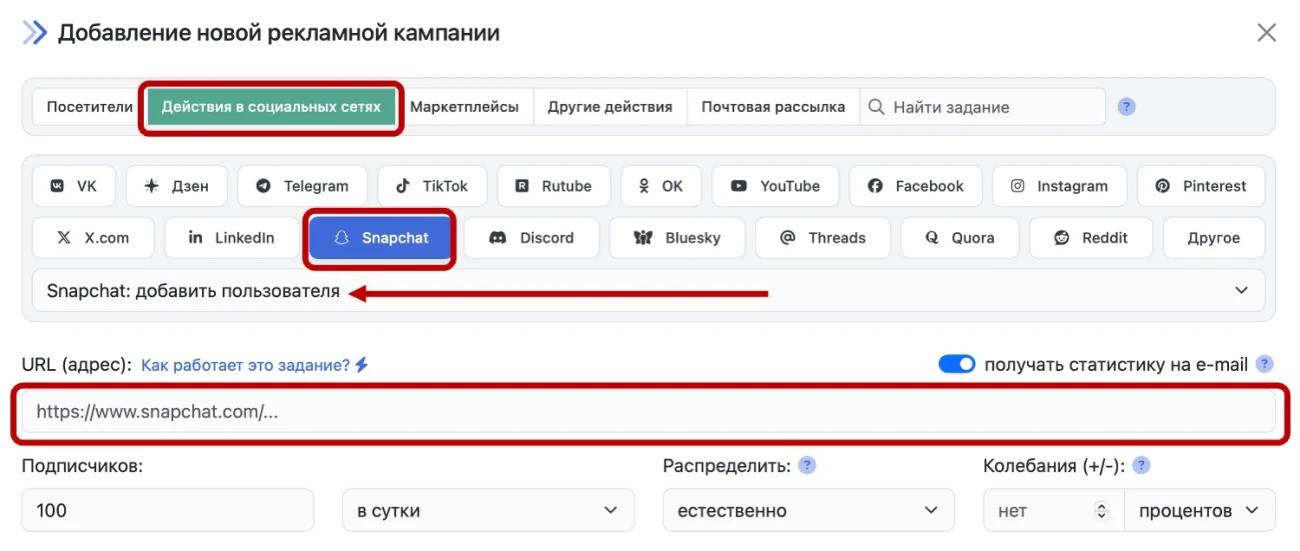
Task: Click the help icon next to Распределить
Action: pyautogui.click(x=807, y=465)
